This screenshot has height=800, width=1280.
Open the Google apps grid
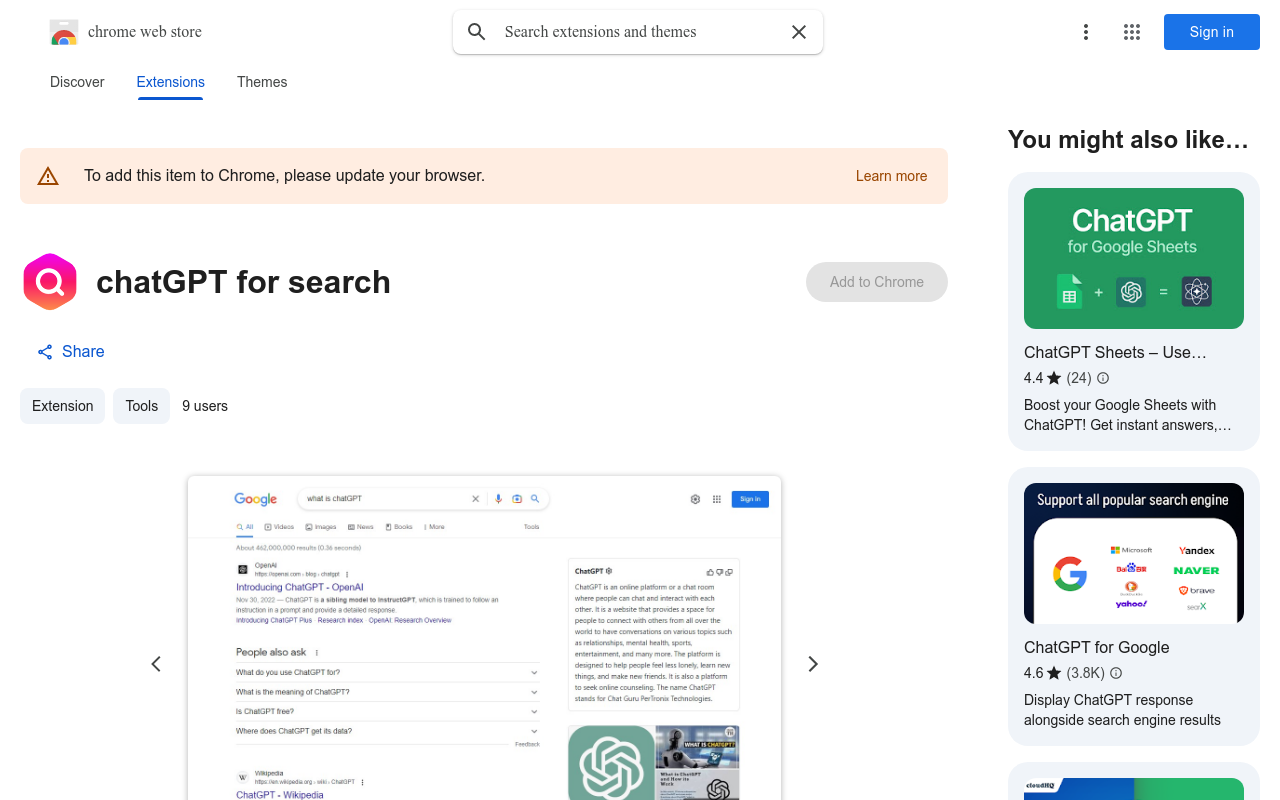1132,32
